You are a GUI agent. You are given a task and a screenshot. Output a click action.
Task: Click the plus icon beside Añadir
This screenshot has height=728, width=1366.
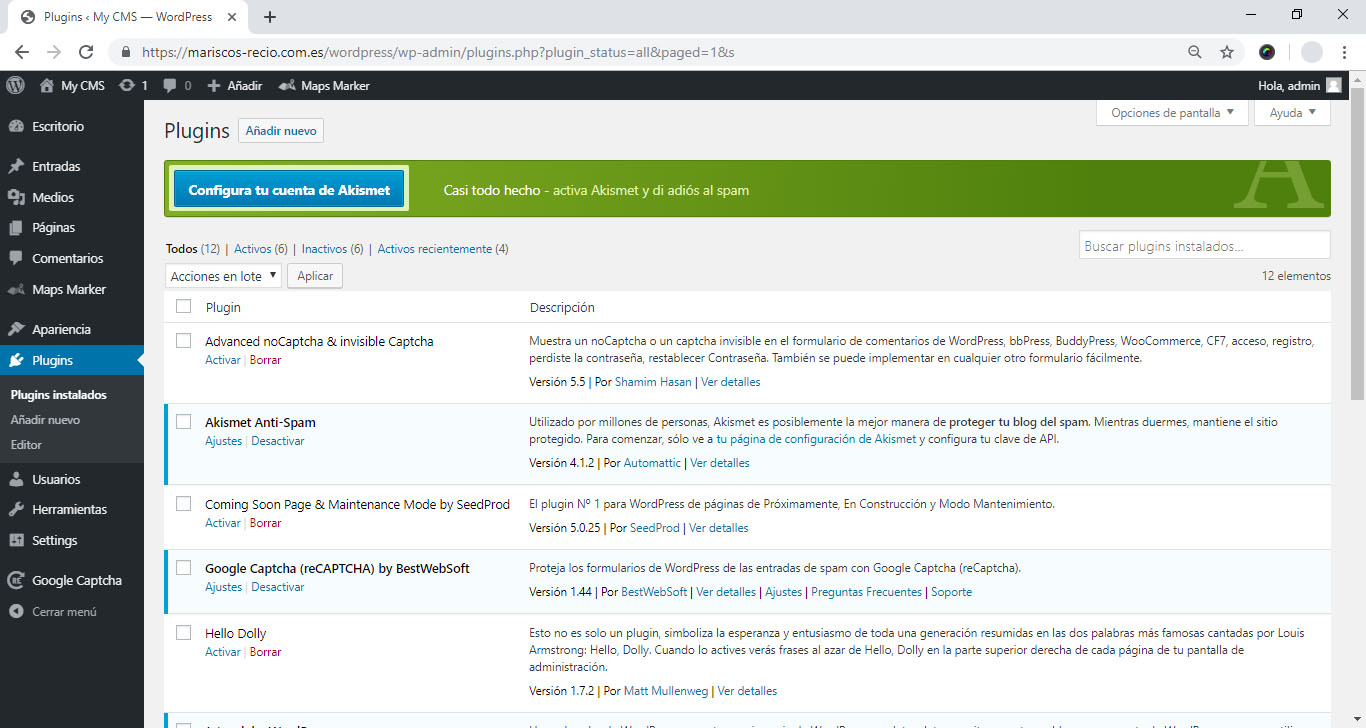tap(213, 86)
